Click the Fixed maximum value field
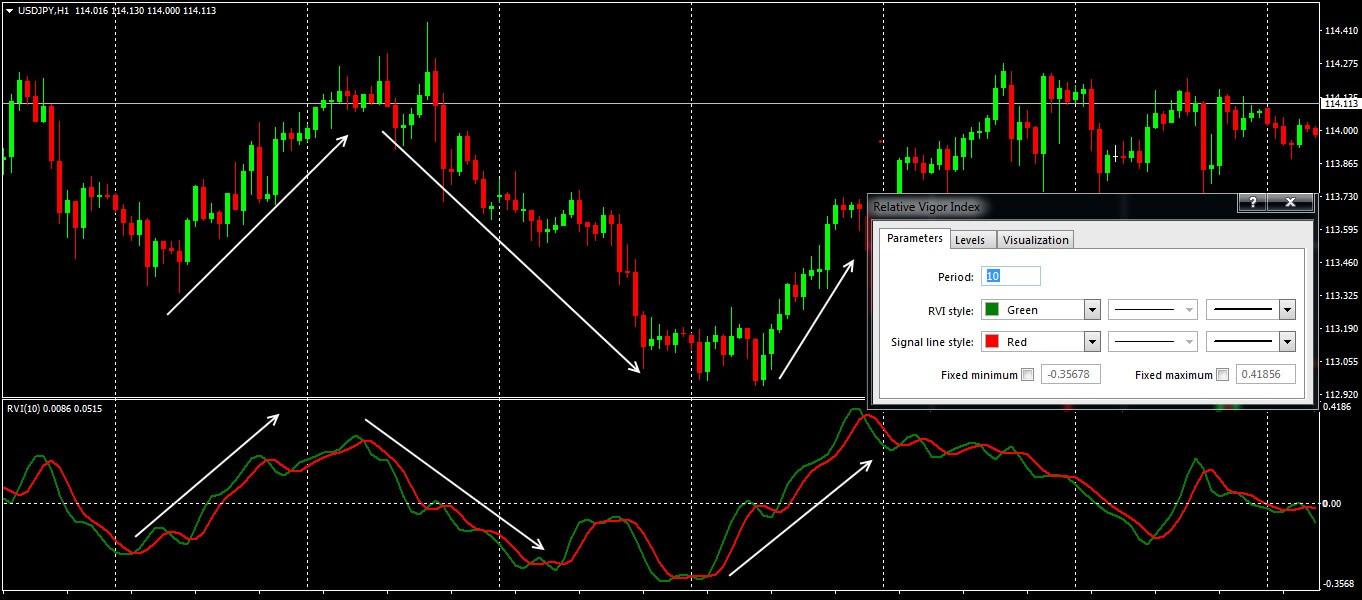1362x600 pixels. tap(1265, 375)
